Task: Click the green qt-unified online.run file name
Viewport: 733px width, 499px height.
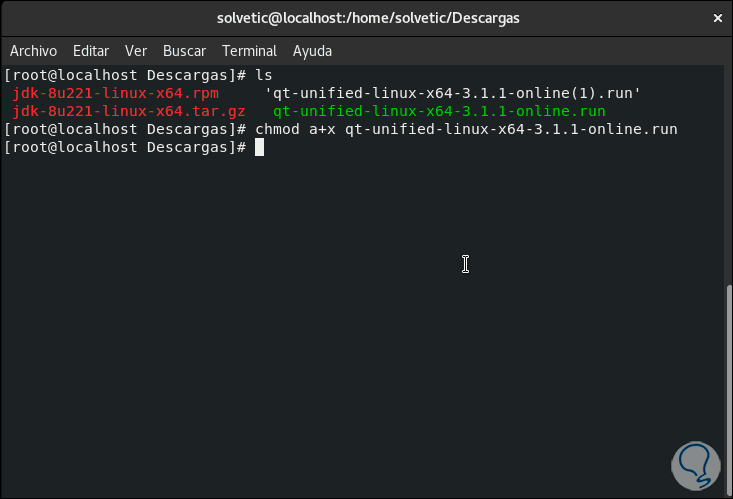Action: (439, 111)
